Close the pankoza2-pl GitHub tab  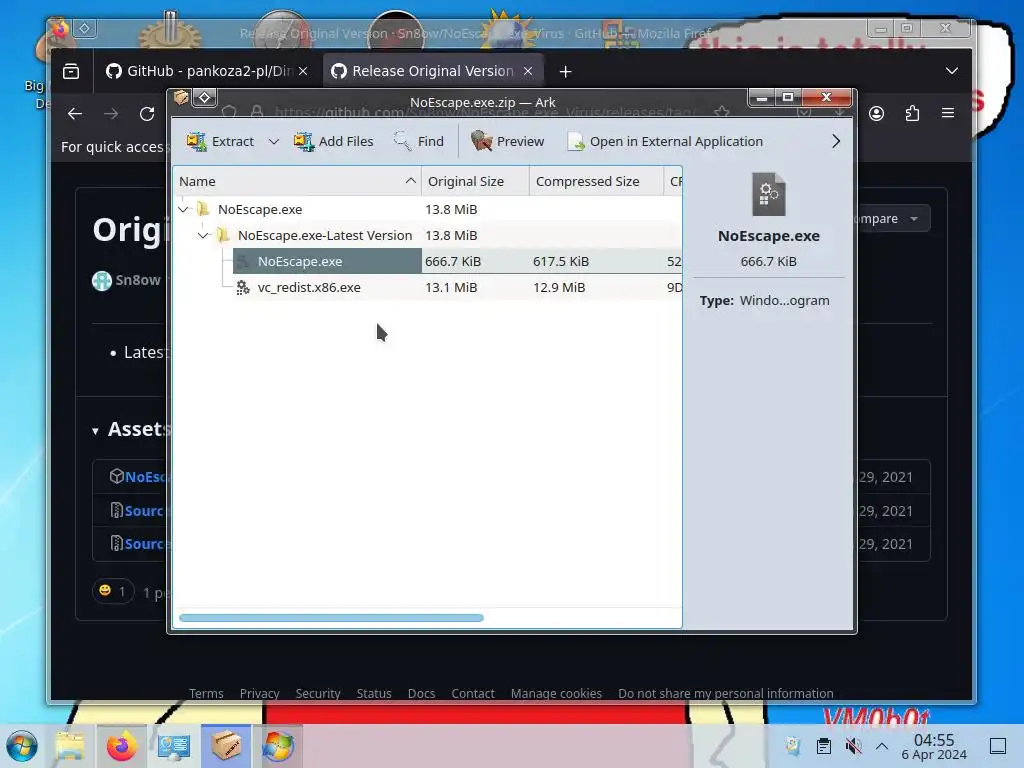(303, 71)
